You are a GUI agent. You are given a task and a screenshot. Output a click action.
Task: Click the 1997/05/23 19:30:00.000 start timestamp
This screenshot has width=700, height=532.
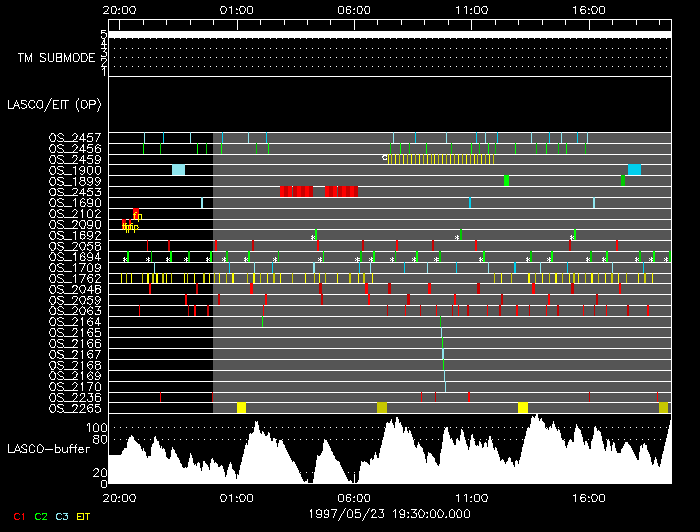pos(389,514)
